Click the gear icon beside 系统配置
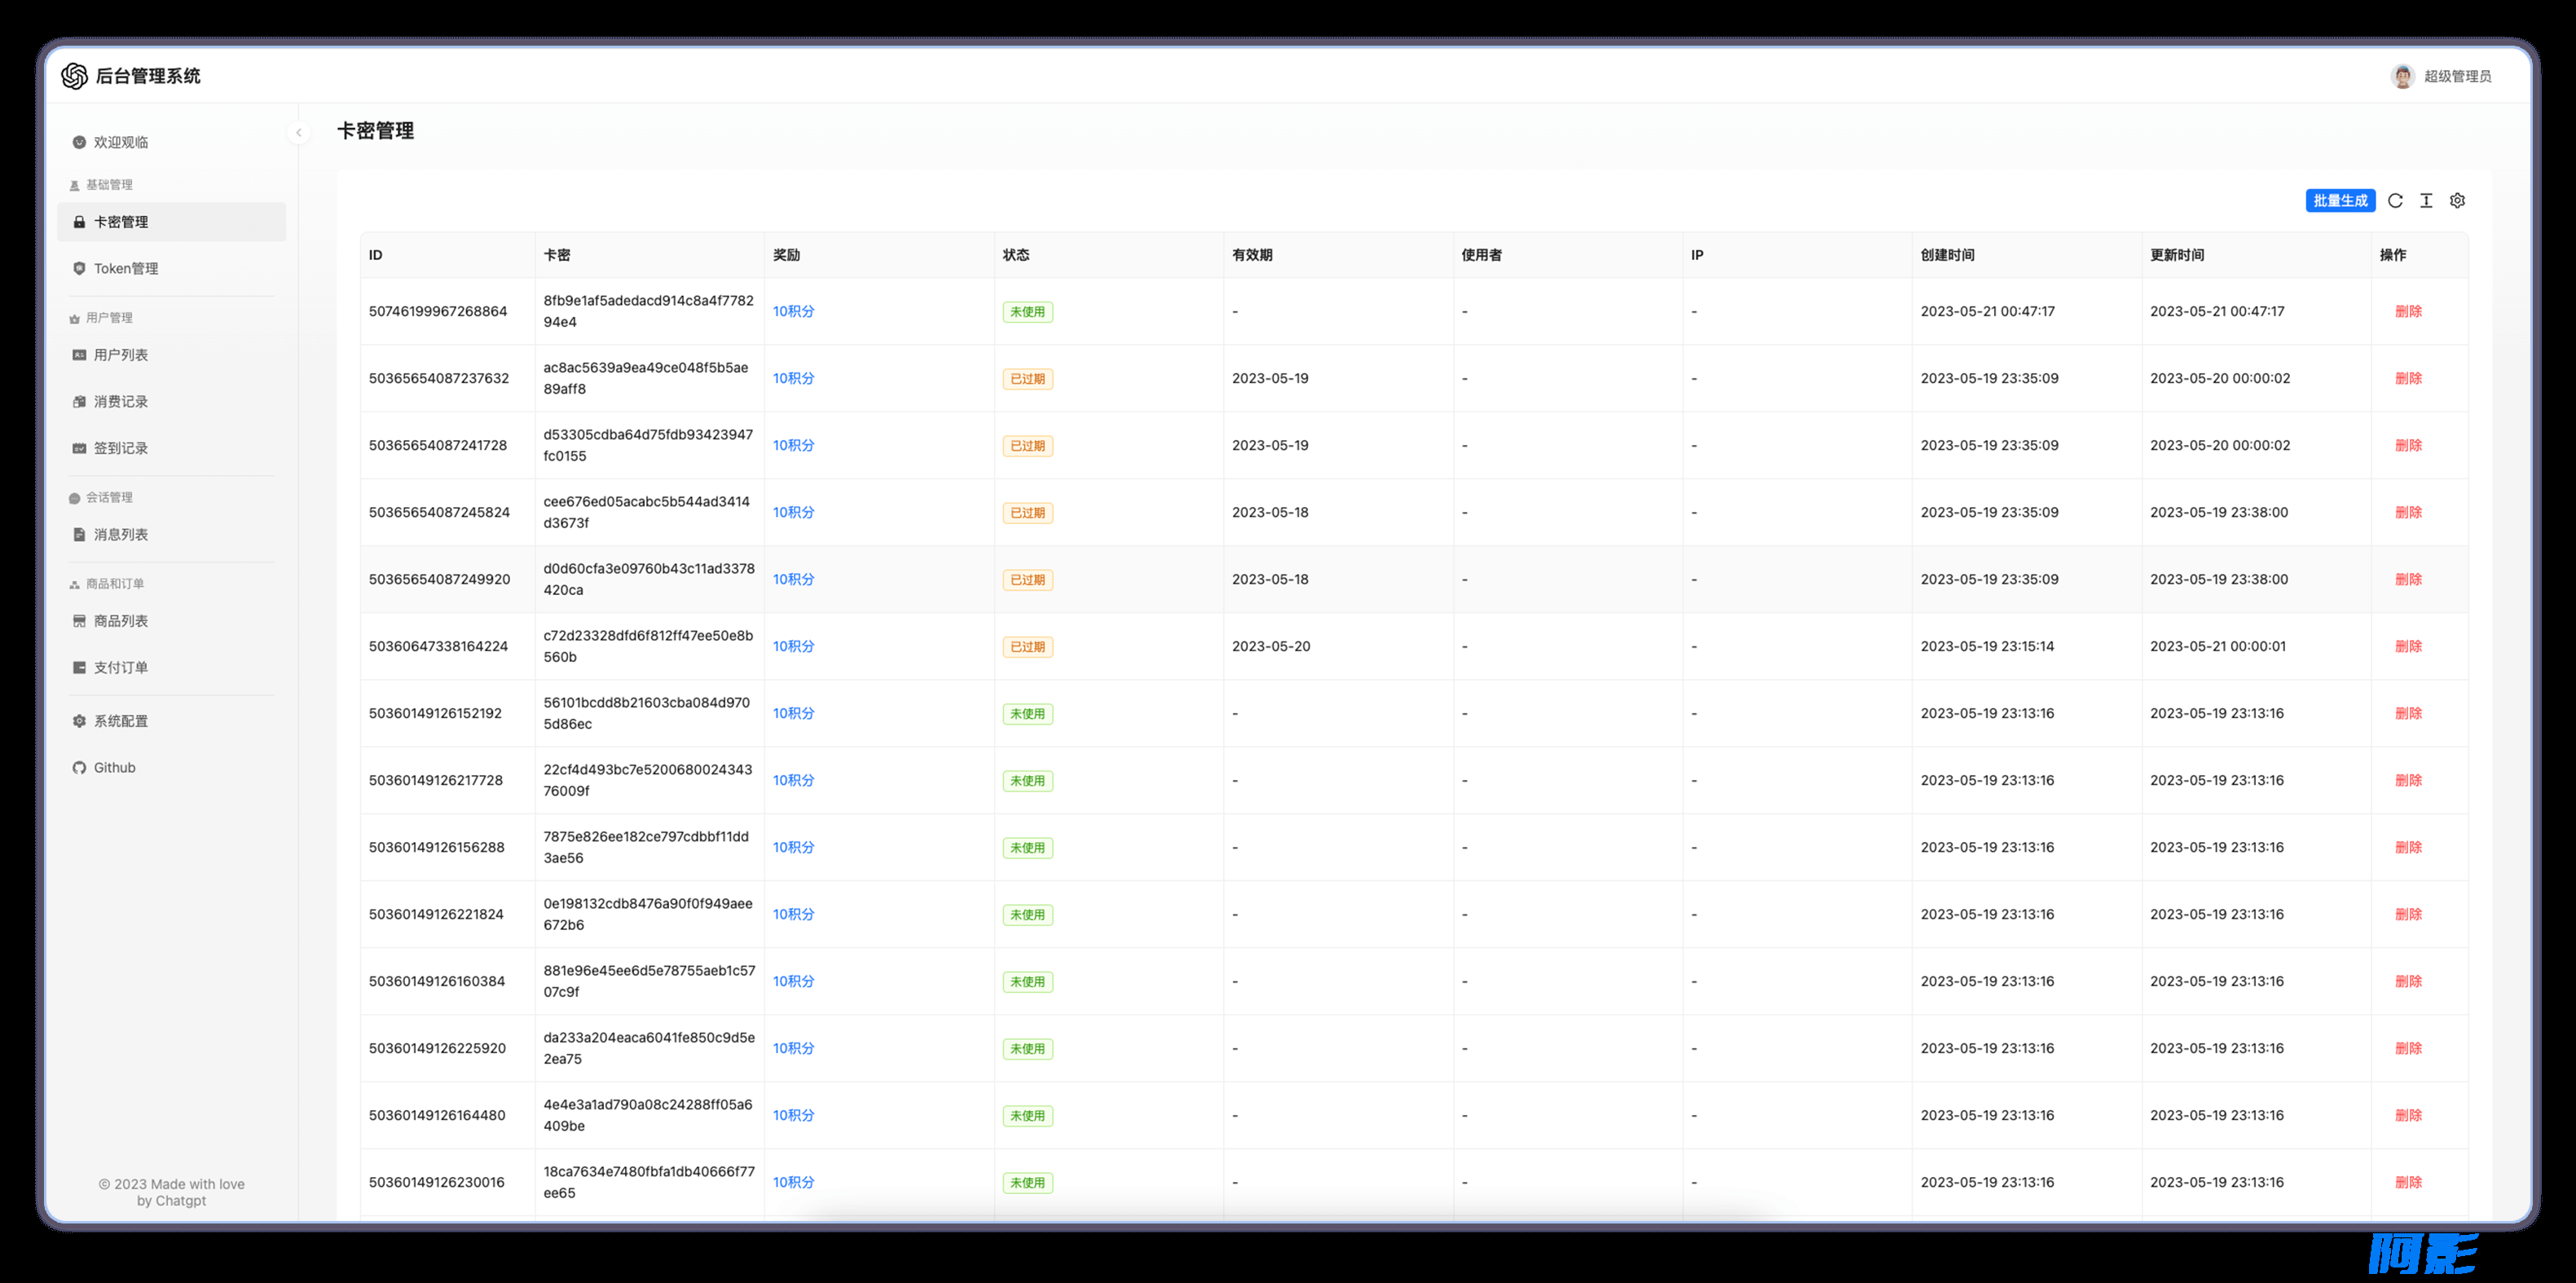 click(79, 721)
